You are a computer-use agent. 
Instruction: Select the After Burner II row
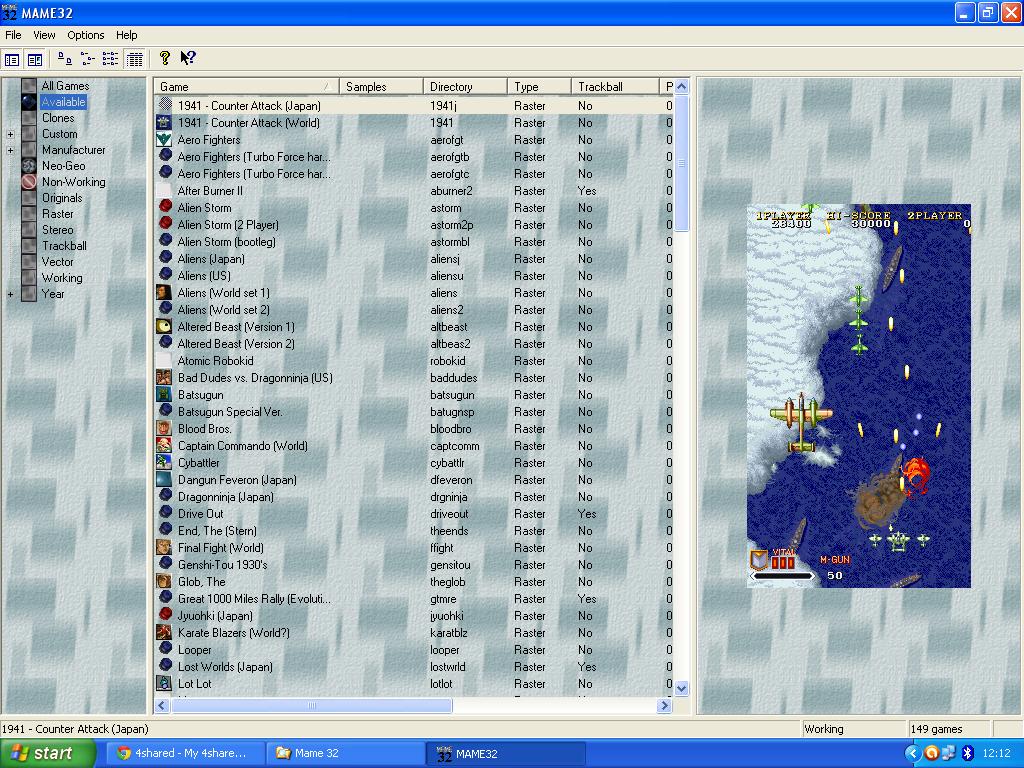click(x=414, y=191)
